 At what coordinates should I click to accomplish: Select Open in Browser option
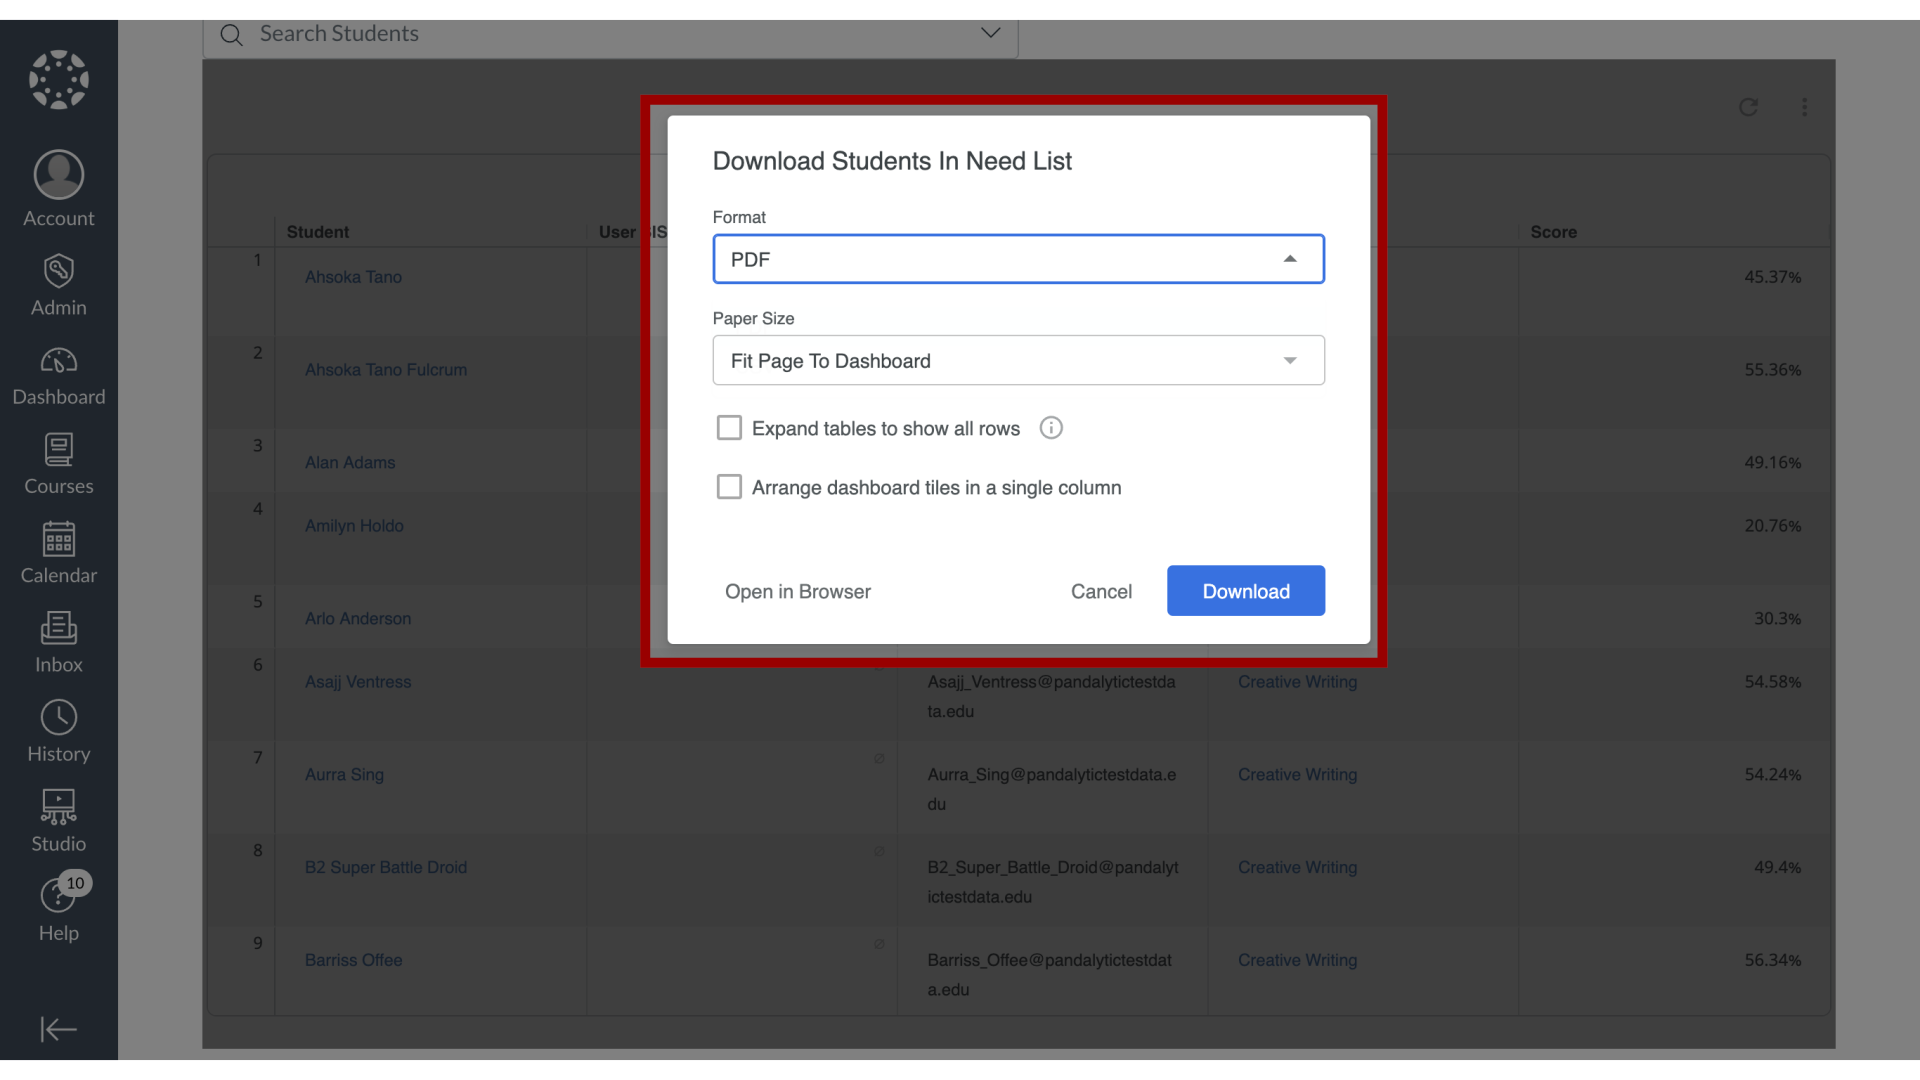pos(798,591)
